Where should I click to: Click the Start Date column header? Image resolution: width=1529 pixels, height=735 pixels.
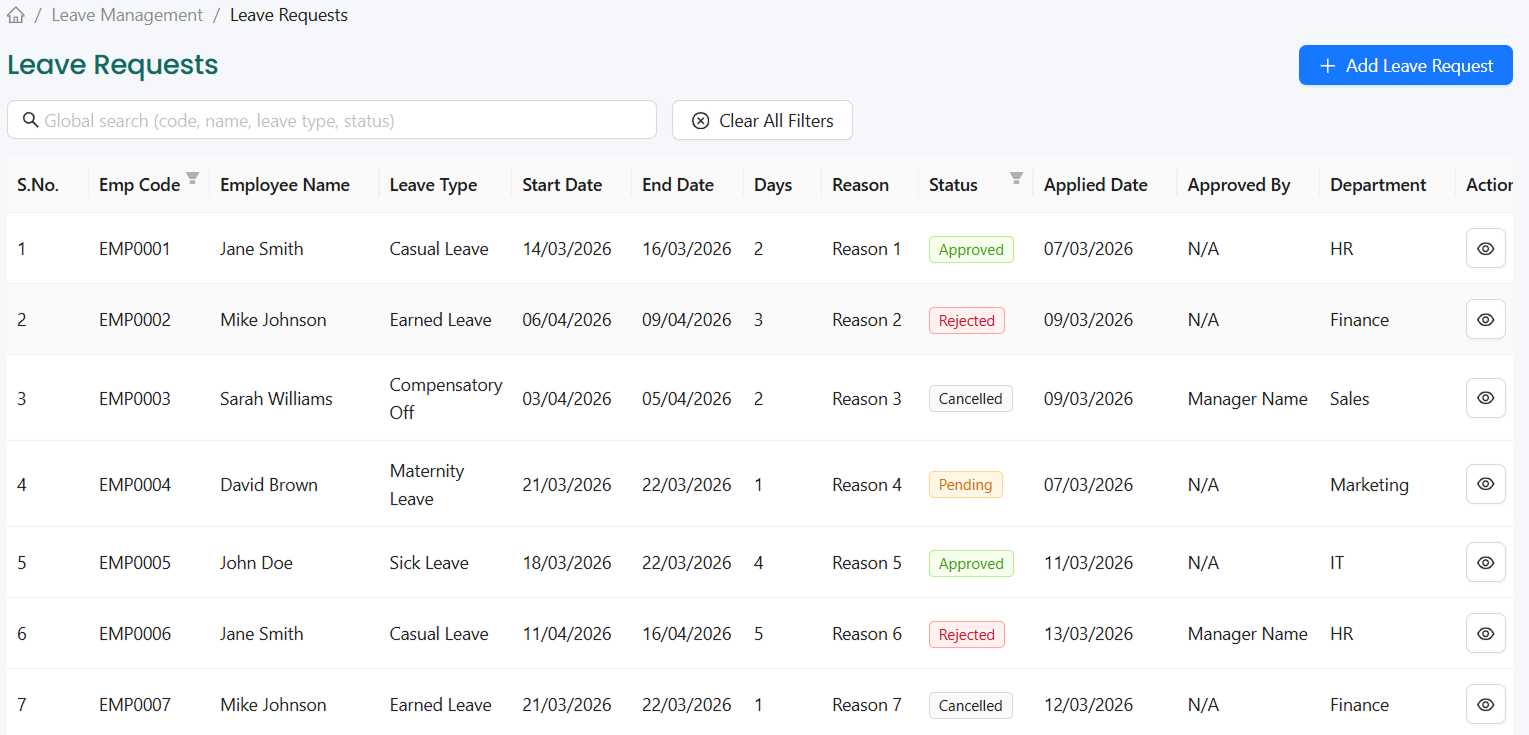(x=562, y=185)
